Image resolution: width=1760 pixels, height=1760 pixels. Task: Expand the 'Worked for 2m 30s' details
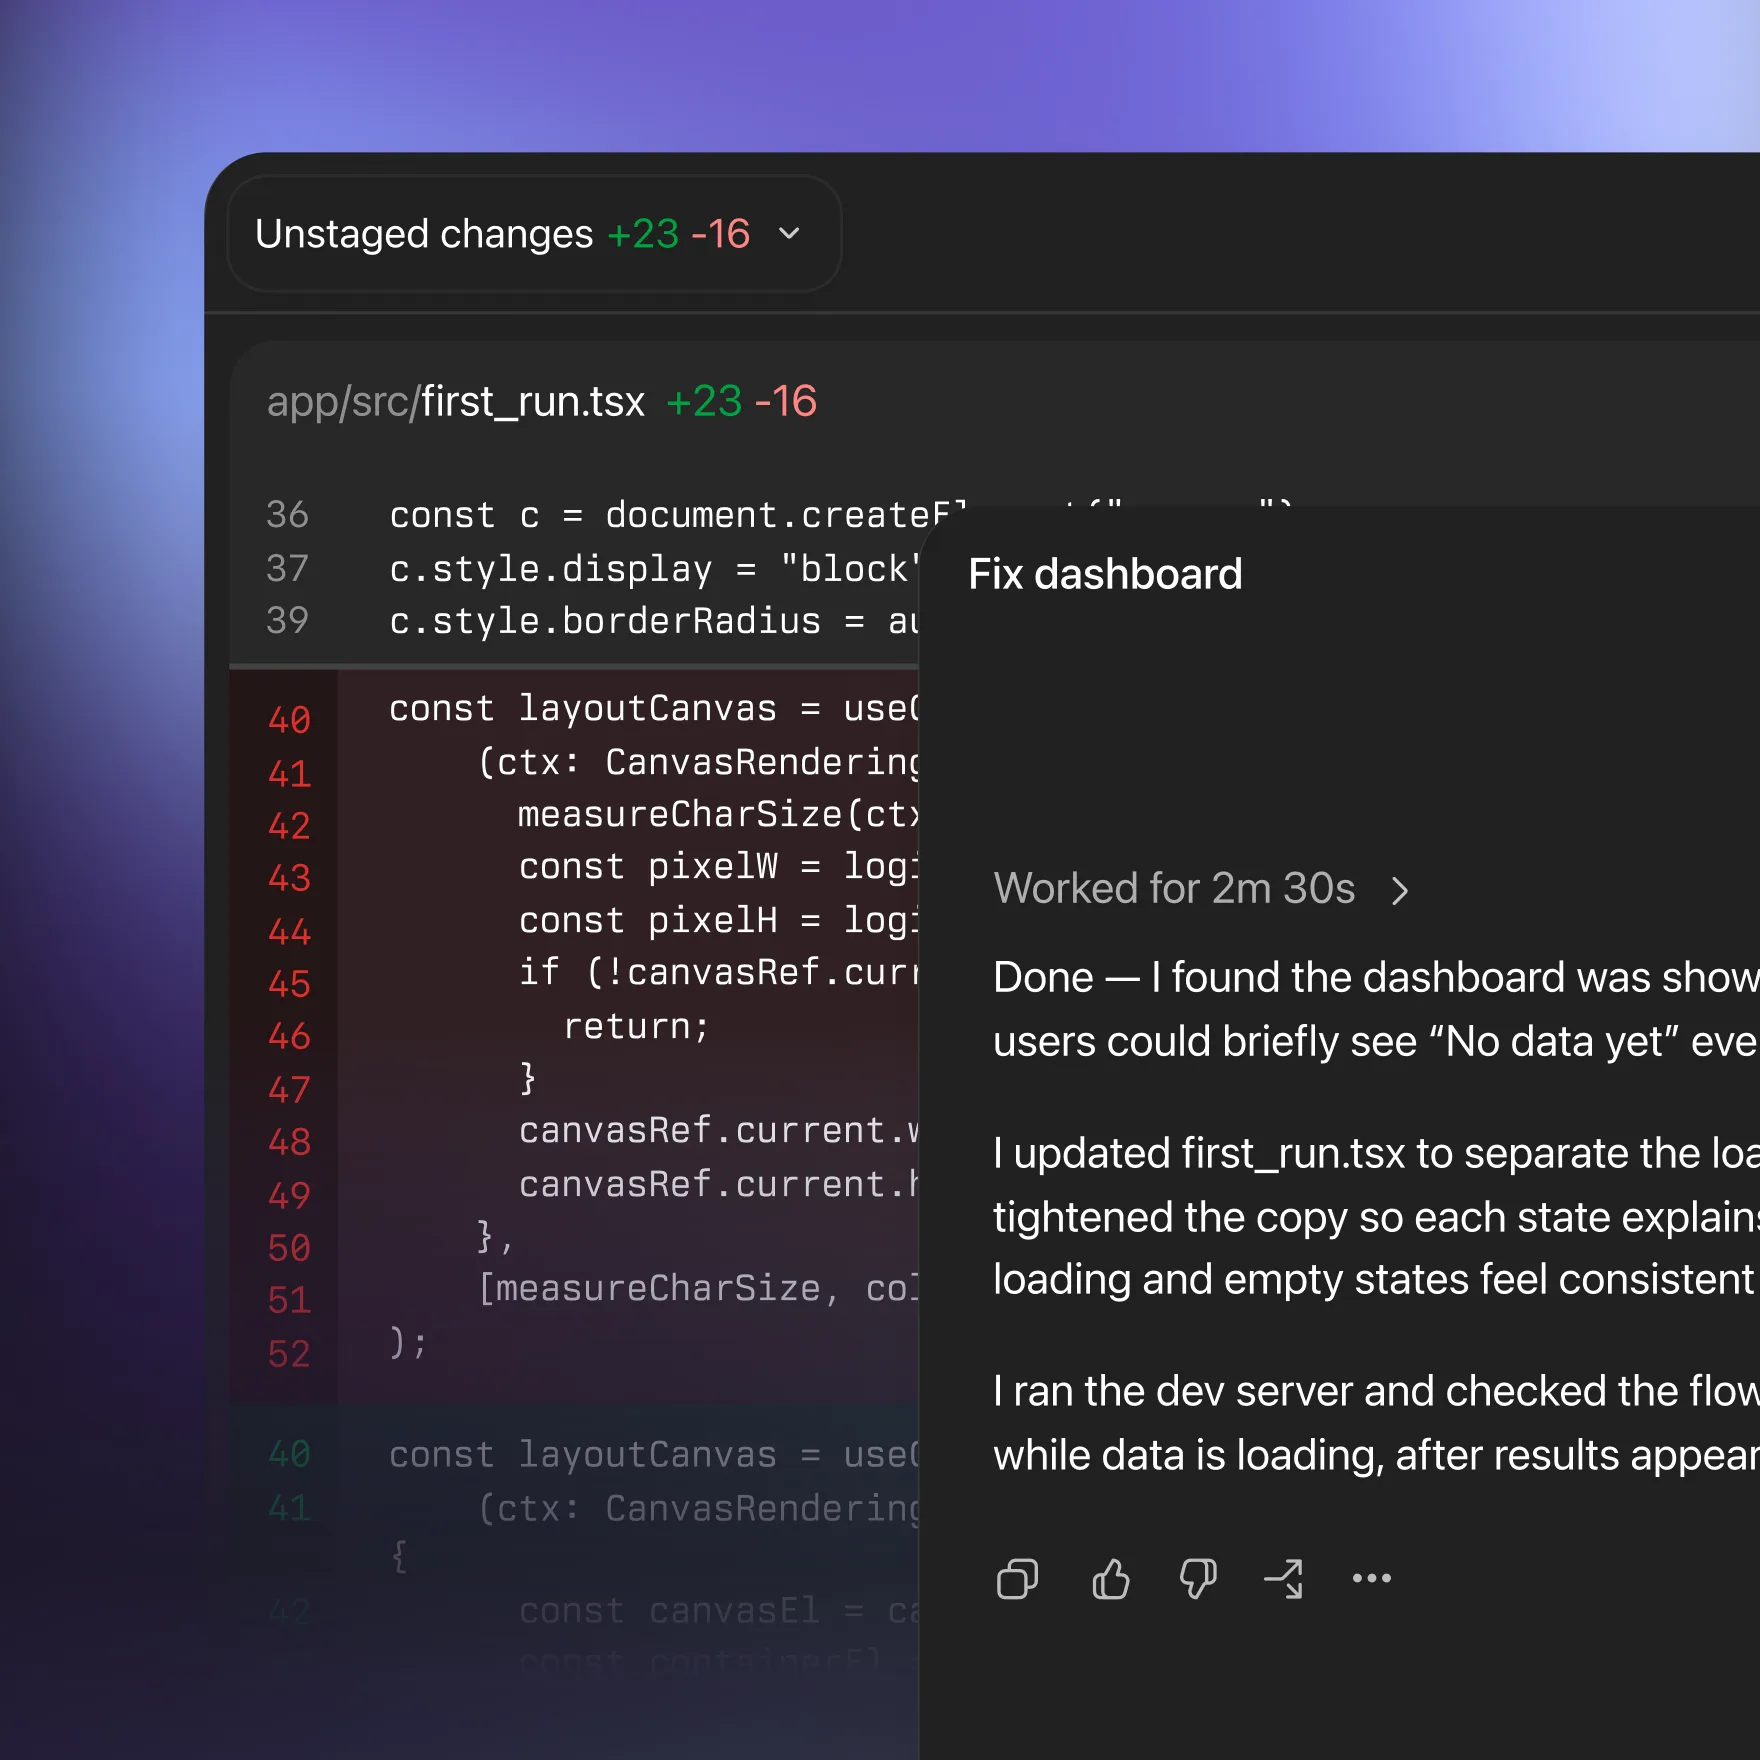tap(1200, 889)
